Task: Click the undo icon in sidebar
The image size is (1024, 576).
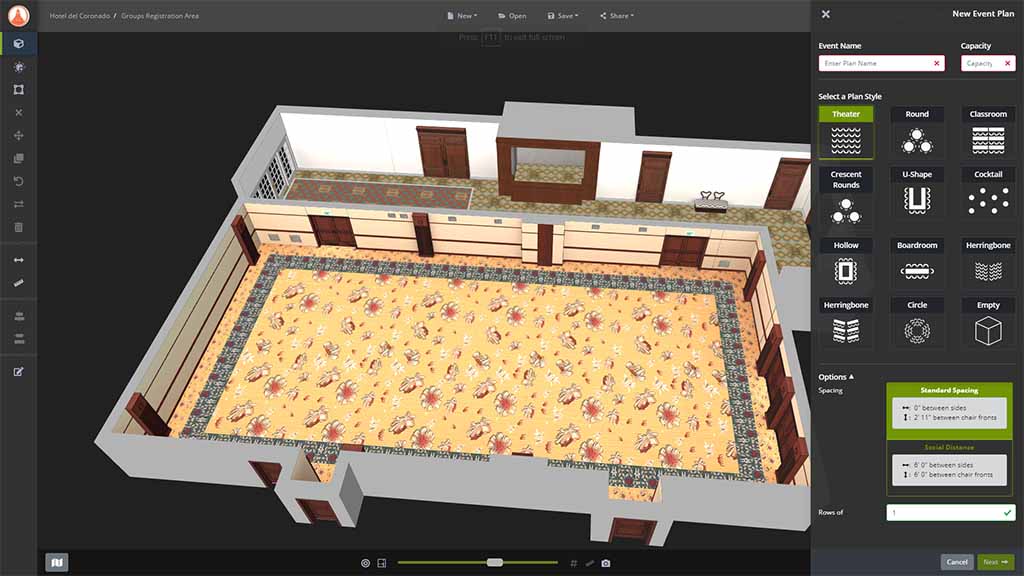Action: pos(20,181)
